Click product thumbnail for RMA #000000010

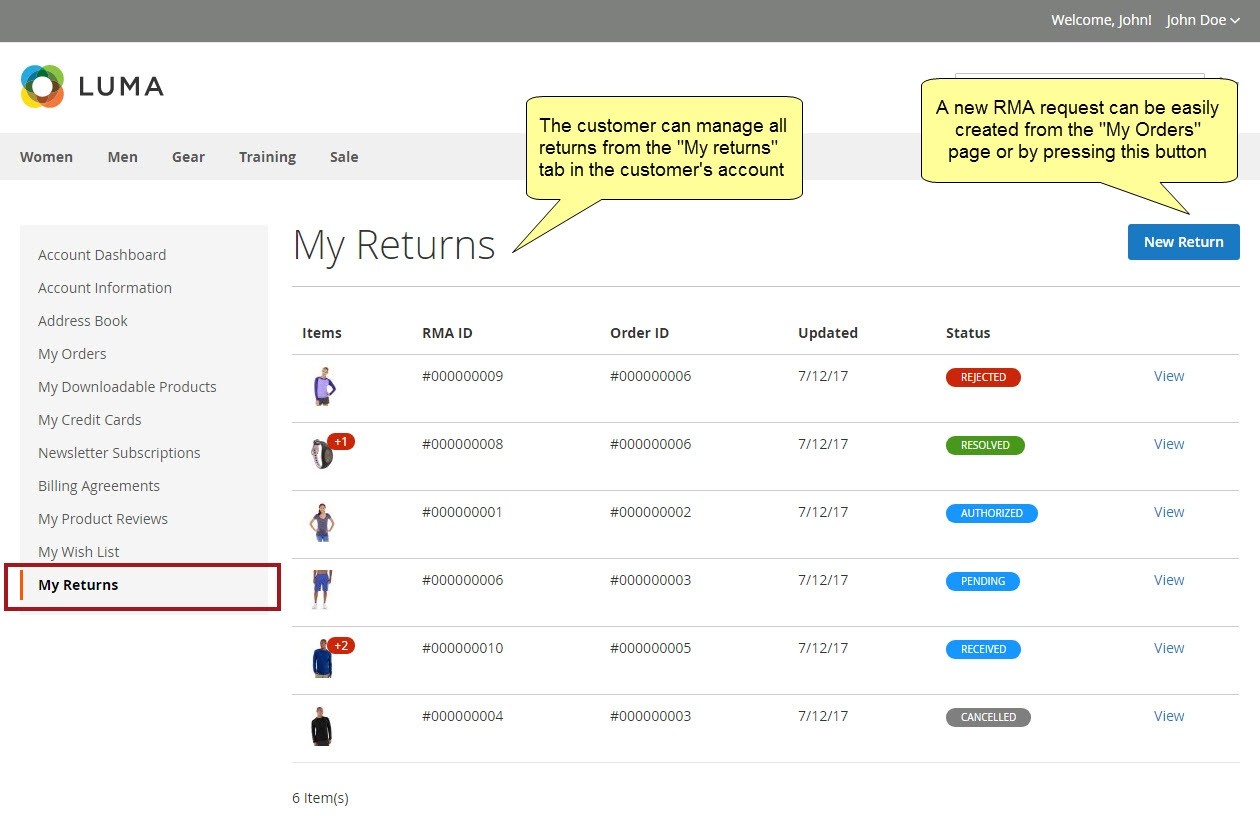[321, 658]
